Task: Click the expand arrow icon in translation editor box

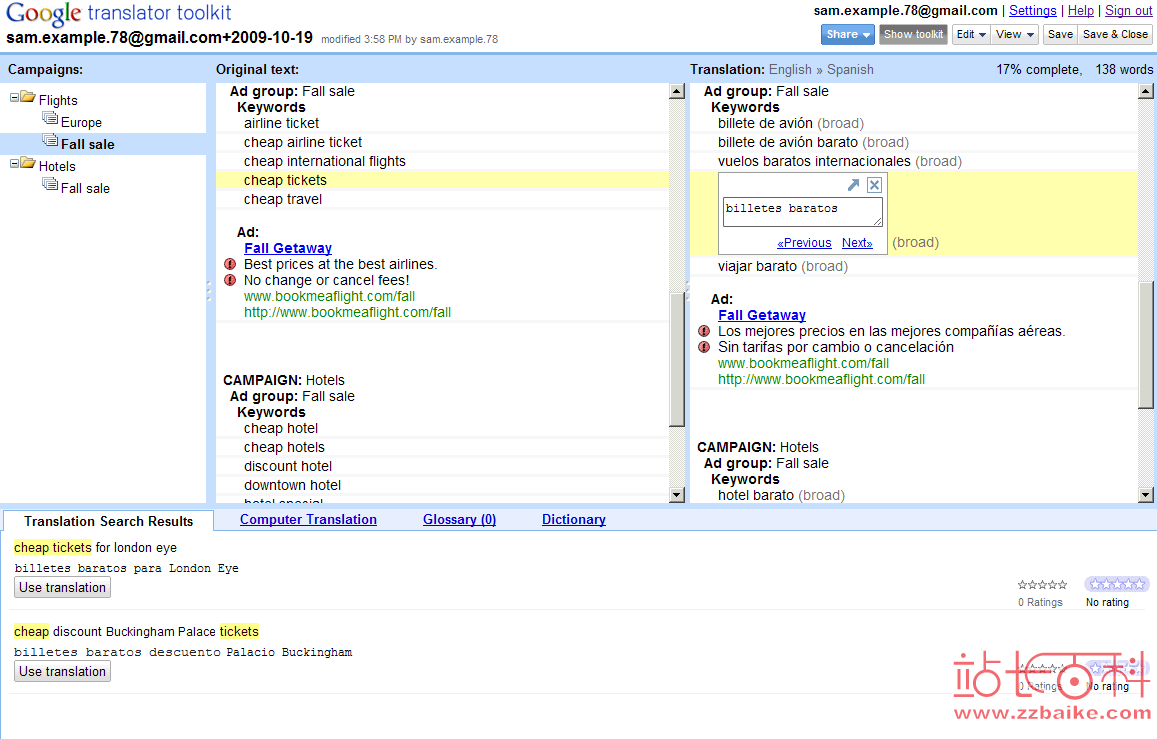Action: (x=853, y=185)
